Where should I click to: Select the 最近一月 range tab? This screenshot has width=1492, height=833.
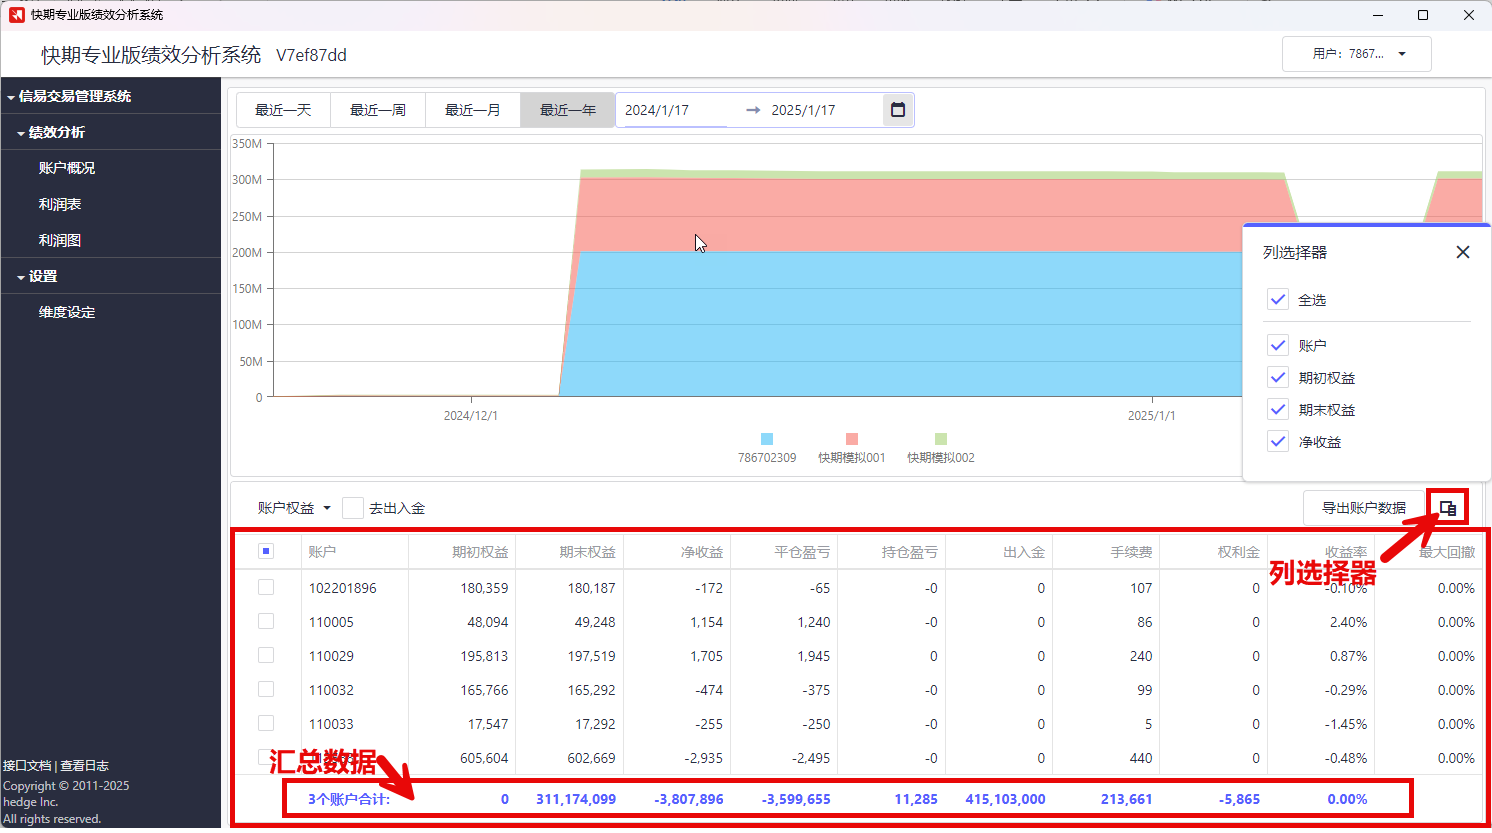click(x=473, y=110)
